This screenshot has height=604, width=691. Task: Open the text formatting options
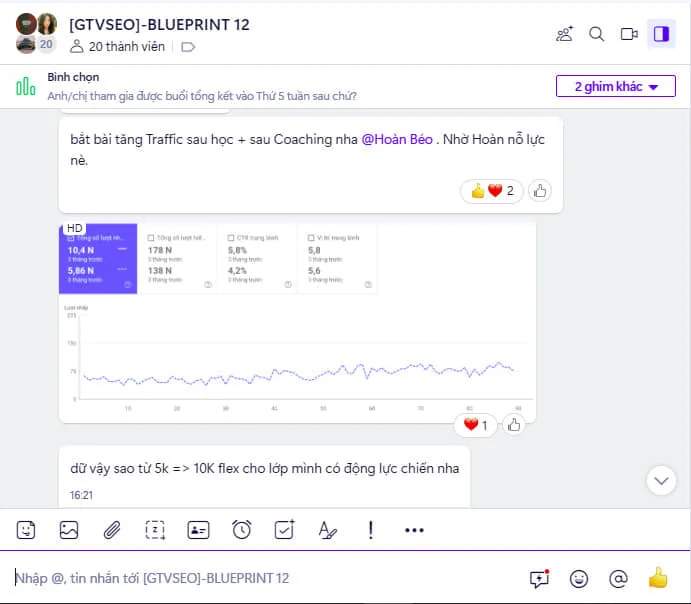point(327,530)
